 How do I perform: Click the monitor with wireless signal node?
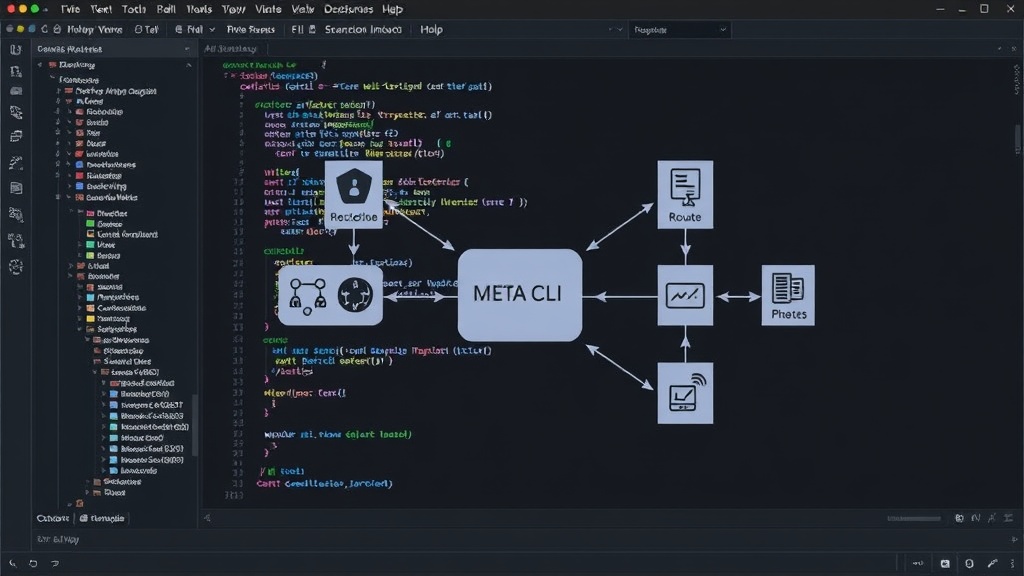coord(685,393)
